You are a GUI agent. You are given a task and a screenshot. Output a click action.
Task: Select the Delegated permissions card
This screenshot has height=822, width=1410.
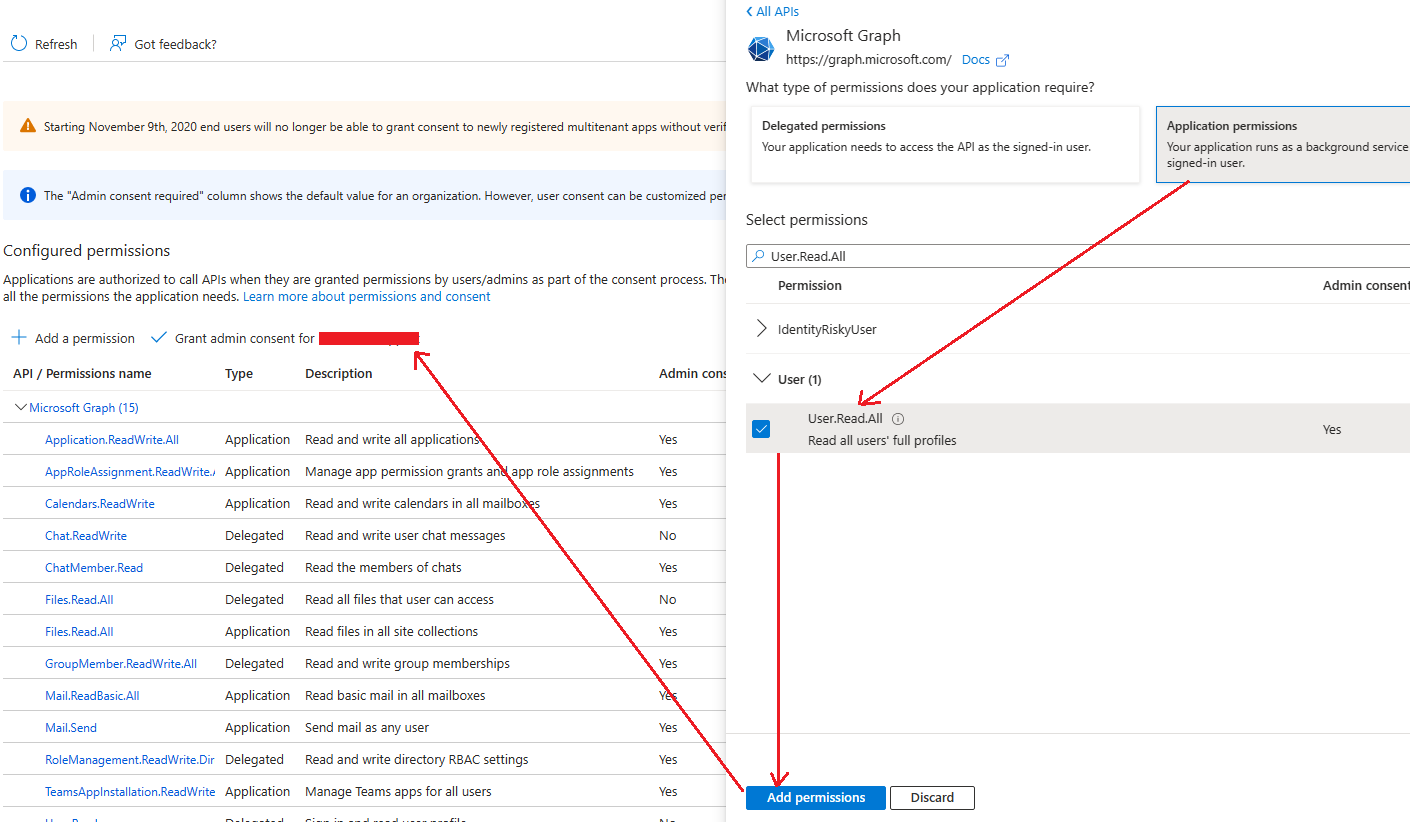945,145
